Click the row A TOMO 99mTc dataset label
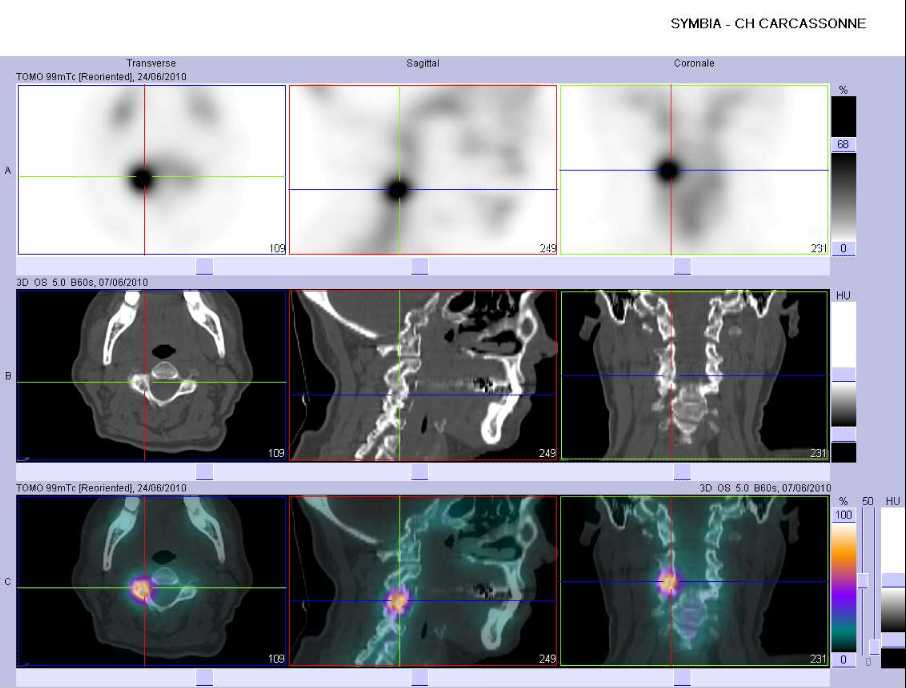This screenshot has width=906, height=688. [x=101, y=76]
